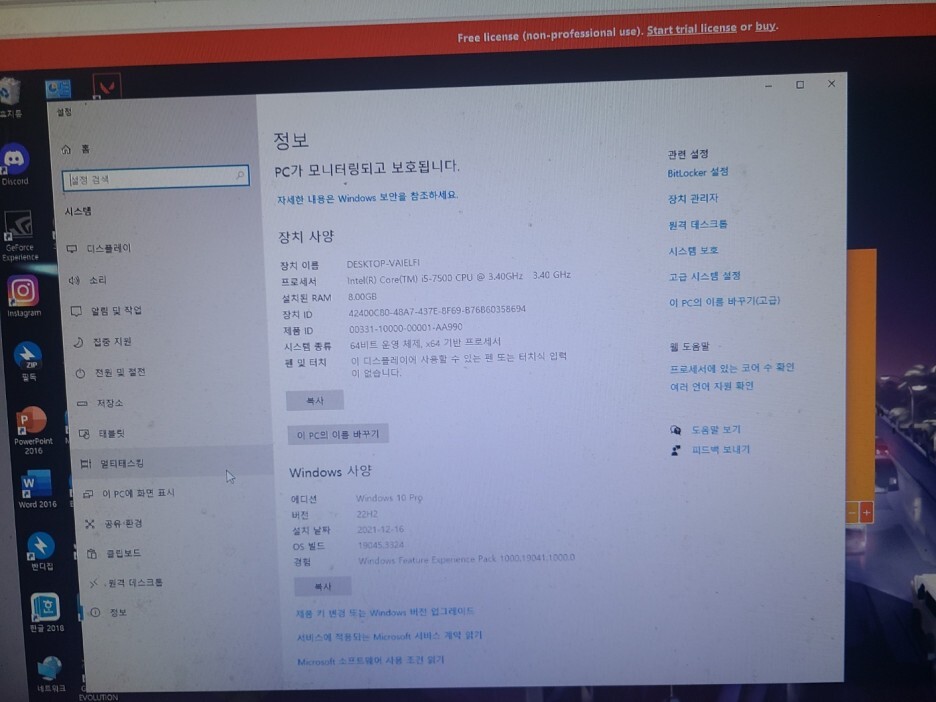Image resolution: width=936 pixels, height=702 pixels.
Task: Open the 반디집 desktop shortcut
Action: tap(41, 551)
